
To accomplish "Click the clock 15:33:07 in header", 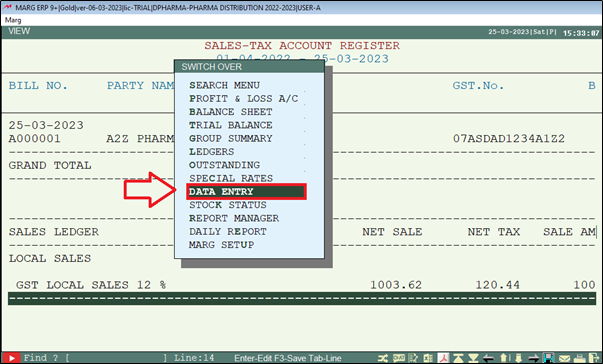I will coord(581,33).
